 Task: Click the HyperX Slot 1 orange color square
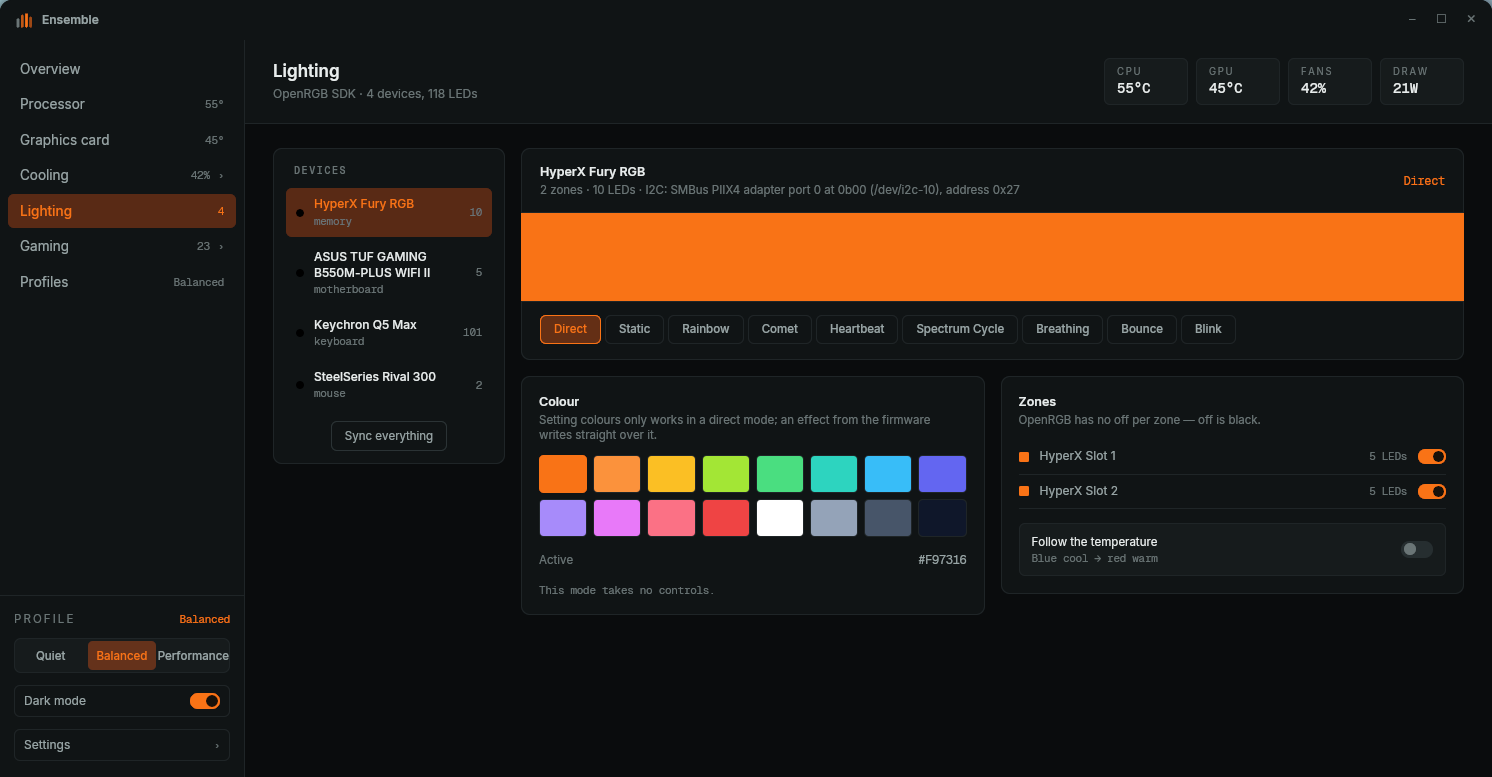(x=1024, y=457)
